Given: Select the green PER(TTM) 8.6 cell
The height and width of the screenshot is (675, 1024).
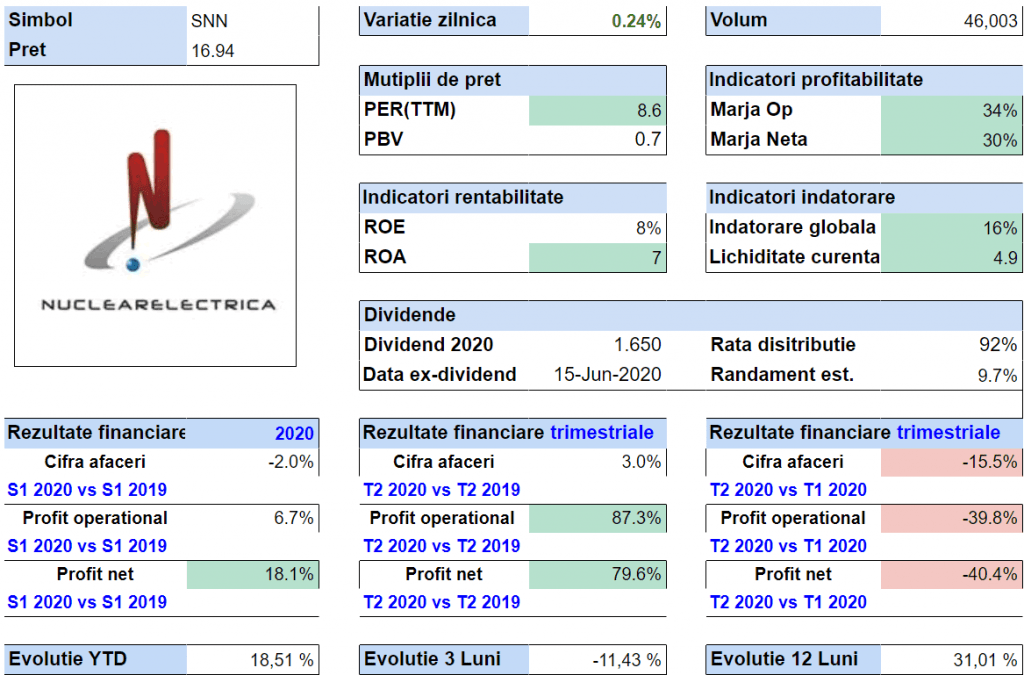Looking at the screenshot, I should pos(596,110).
